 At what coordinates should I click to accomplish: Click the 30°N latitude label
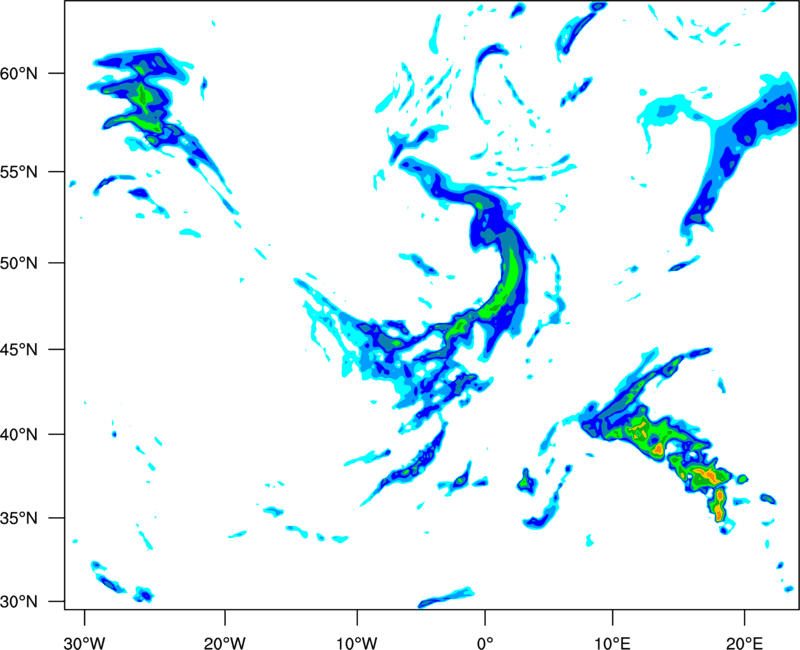pos(19,602)
